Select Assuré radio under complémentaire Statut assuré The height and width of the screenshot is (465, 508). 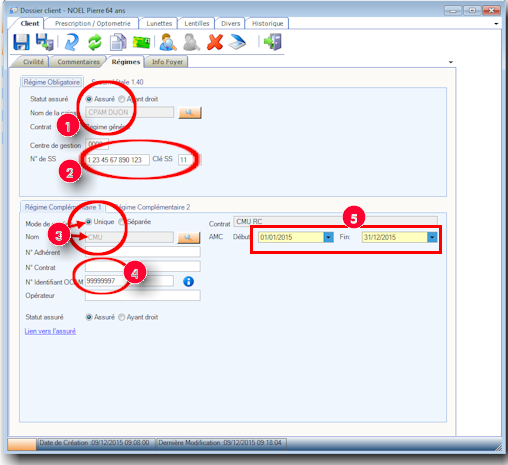click(x=89, y=317)
